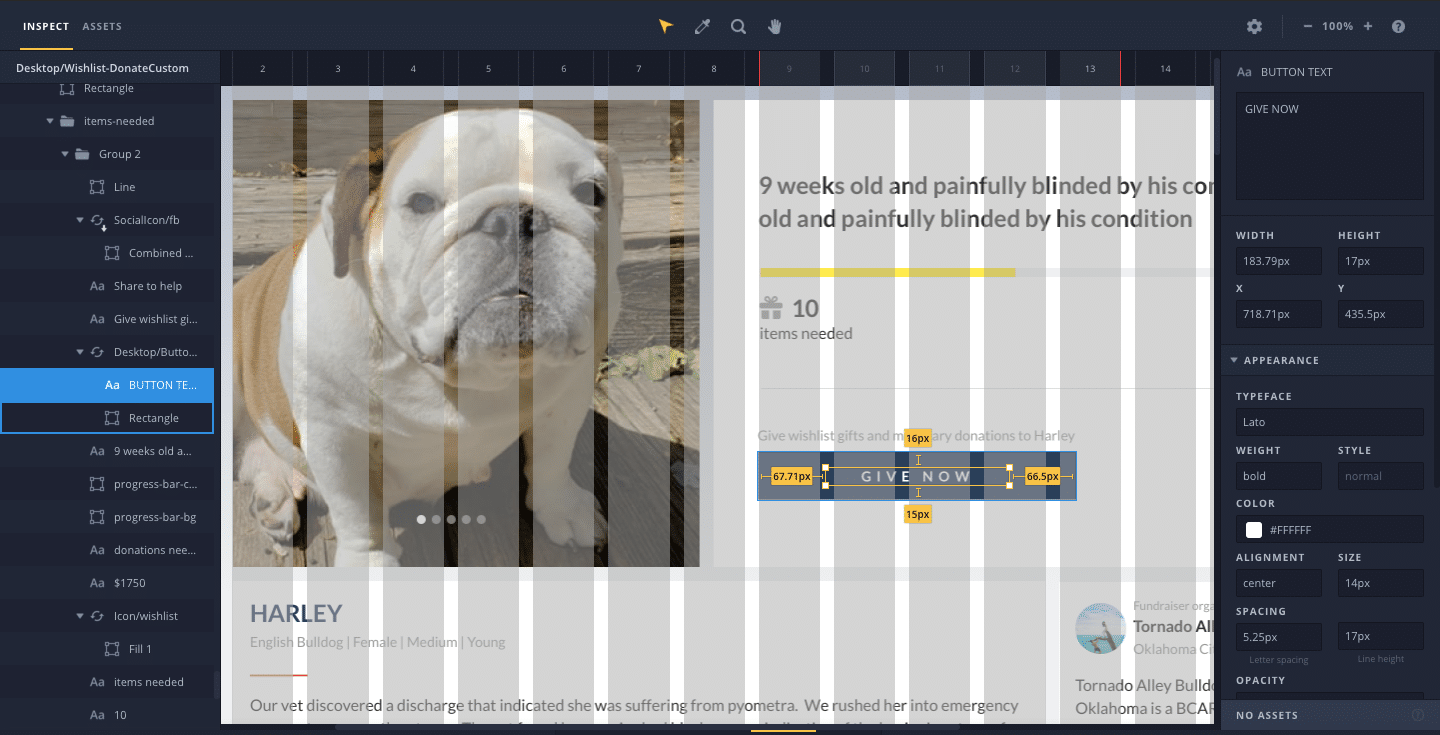Viewport: 1440px width, 735px height.
Task: Activate the magnifier zoom tool
Action: pyautogui.click(x=738, y=26)
